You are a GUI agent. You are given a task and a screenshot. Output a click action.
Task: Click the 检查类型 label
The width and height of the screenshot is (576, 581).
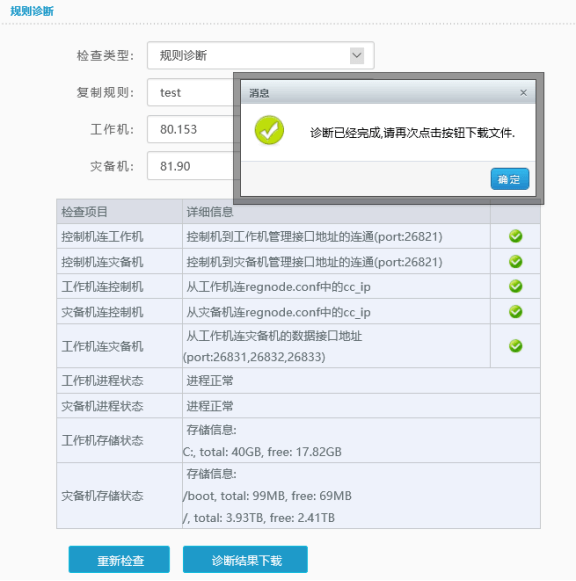[105, 56]
